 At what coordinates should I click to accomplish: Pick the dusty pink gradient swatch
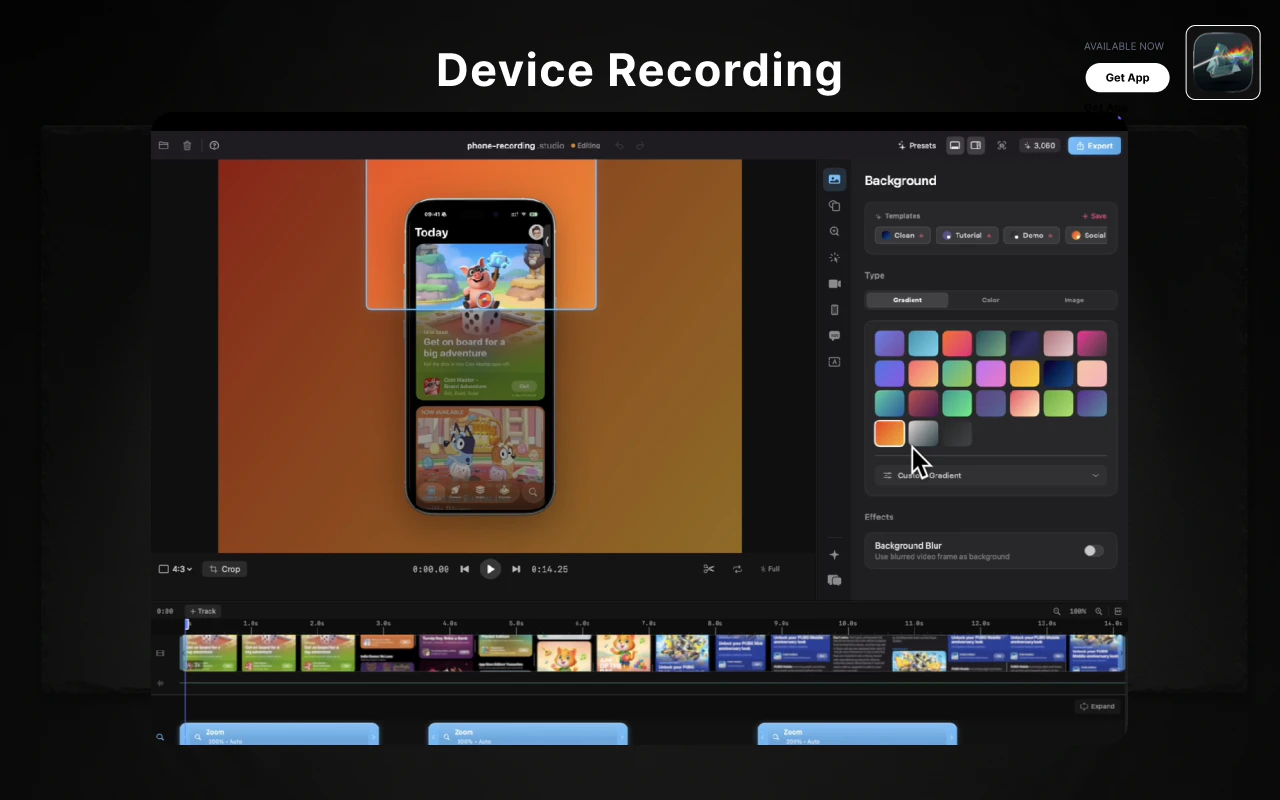tap(1058, 343)
